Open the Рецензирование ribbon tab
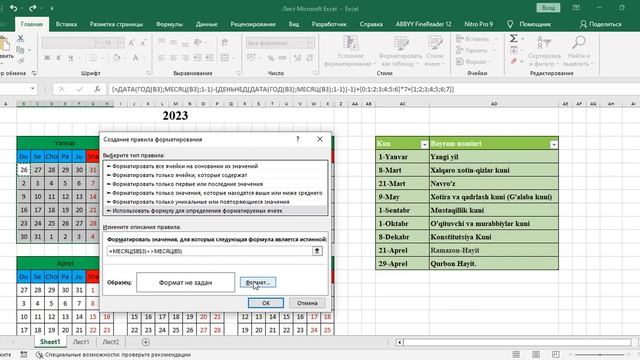This screenshot has width=640, height=360. (x=253, y=24)
